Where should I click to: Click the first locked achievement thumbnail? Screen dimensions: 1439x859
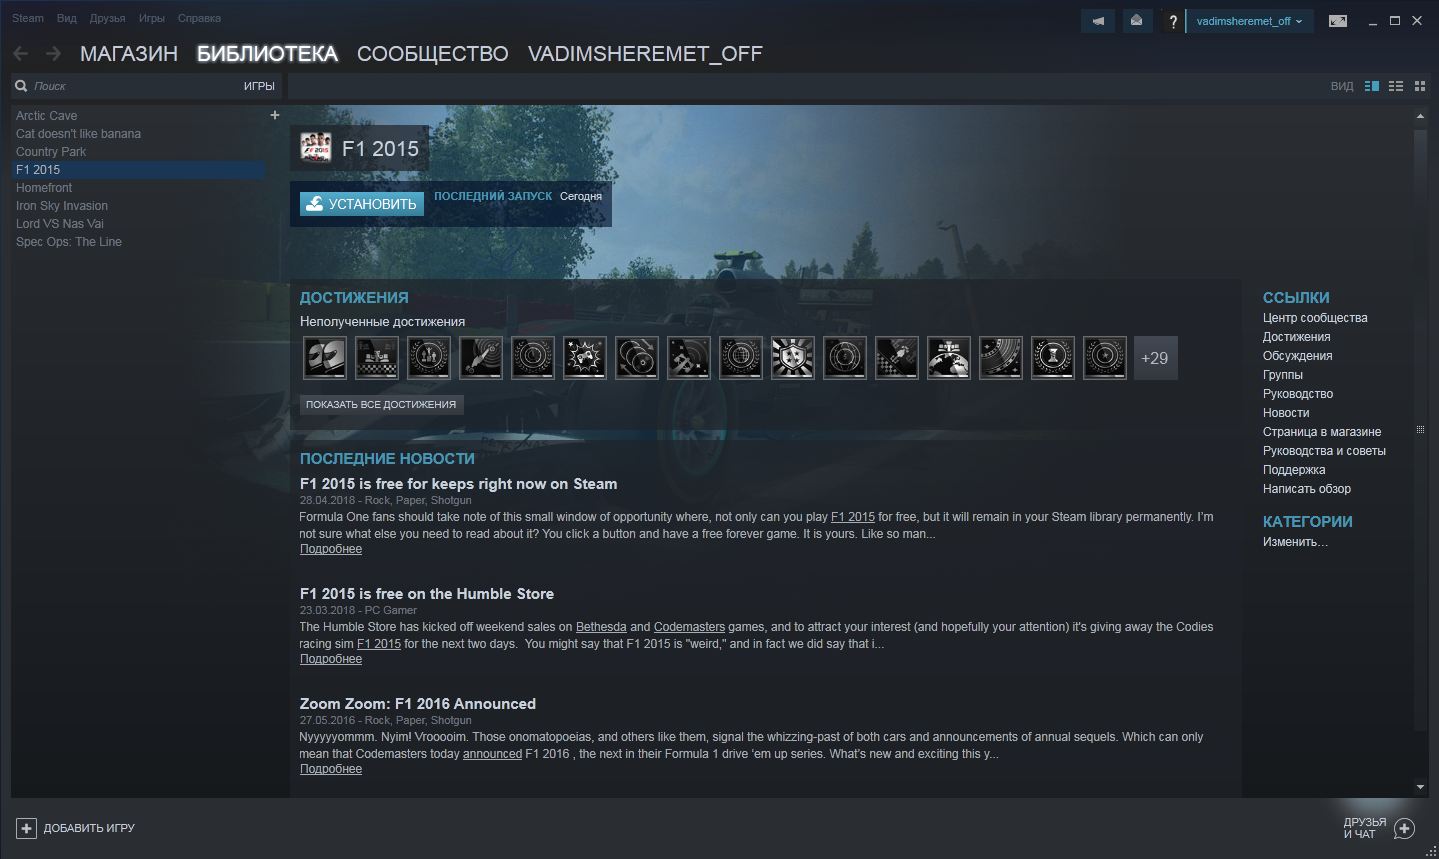(325, 358)
